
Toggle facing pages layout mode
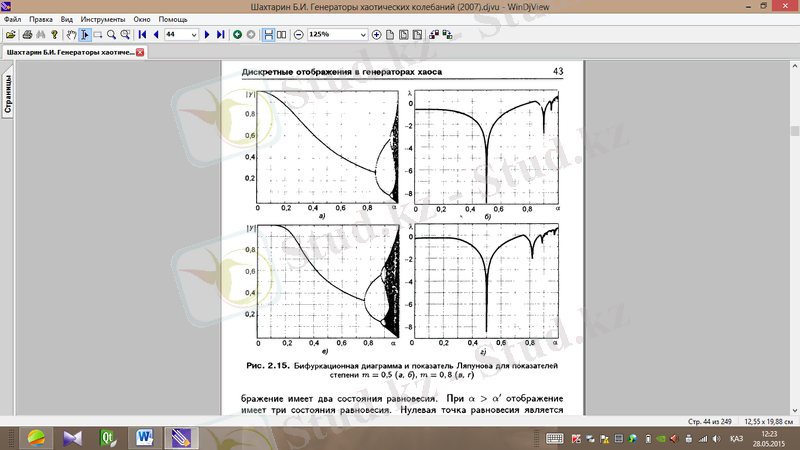(282, 35)
